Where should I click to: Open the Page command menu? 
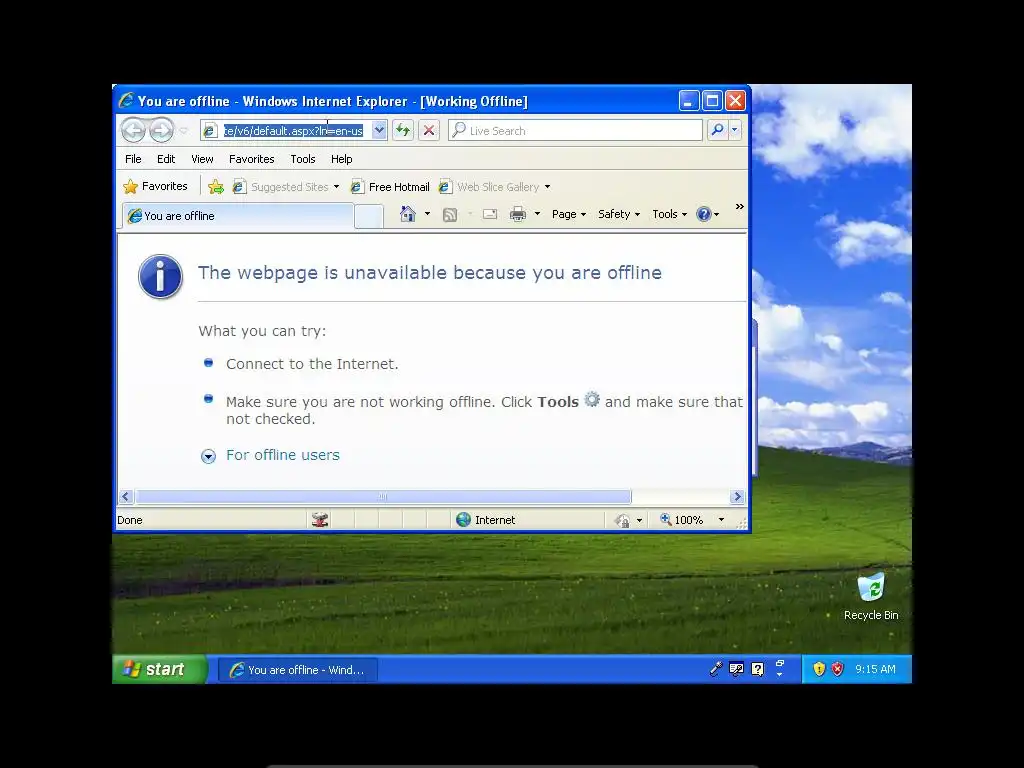coord(569,214)
